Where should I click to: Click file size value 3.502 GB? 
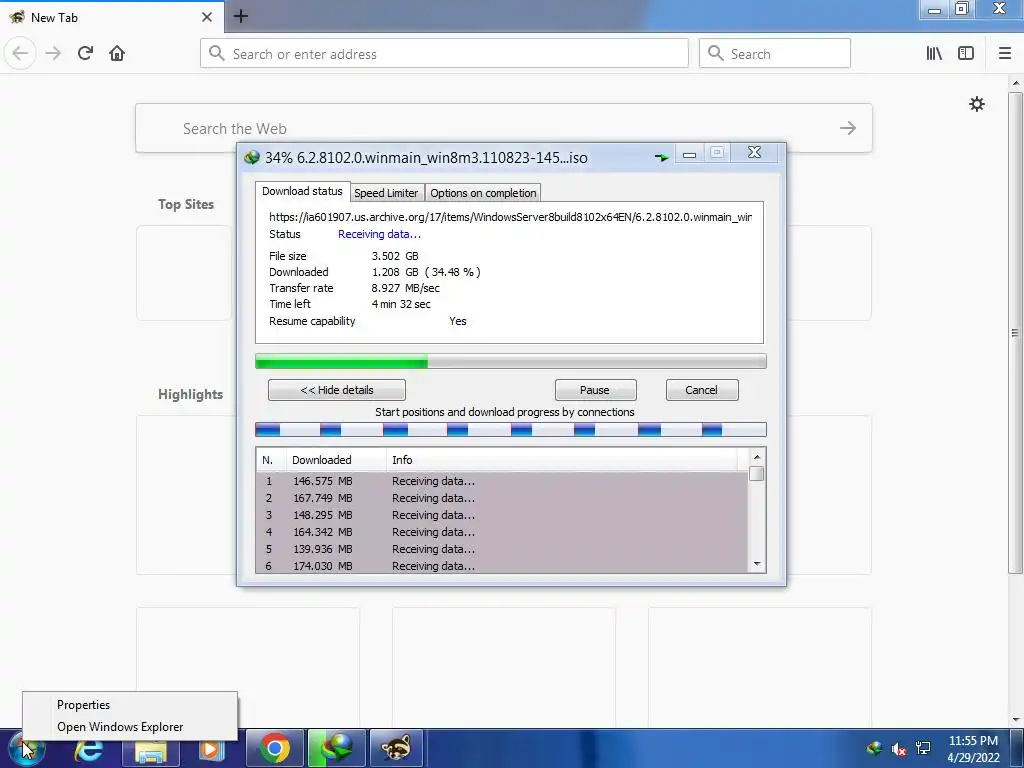tap(395, 256)
